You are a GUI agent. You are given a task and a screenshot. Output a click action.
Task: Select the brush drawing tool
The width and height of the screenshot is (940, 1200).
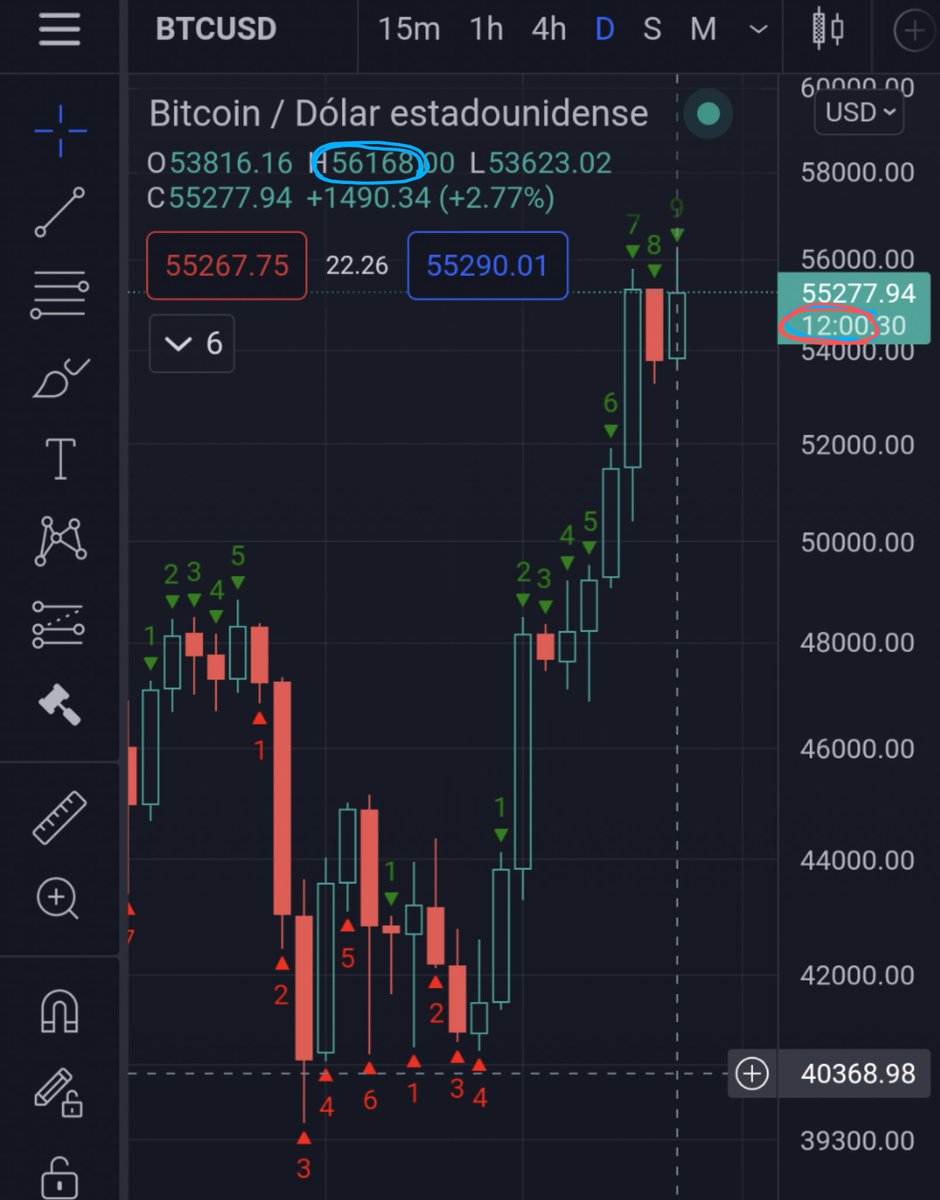point(60,379)
